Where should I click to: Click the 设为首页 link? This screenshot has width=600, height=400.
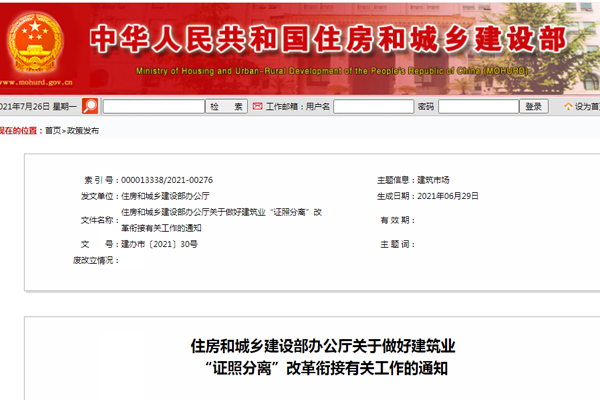[582, 106]
